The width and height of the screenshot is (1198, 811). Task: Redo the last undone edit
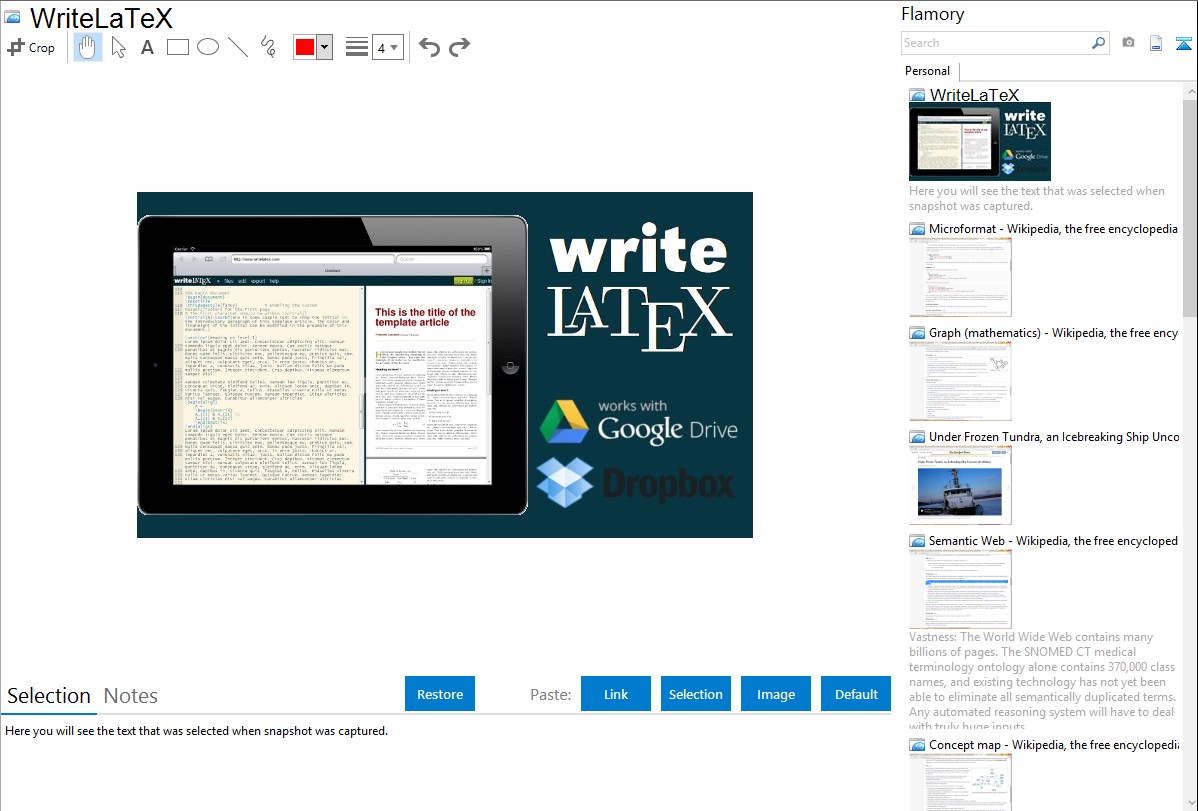[459, 47]
